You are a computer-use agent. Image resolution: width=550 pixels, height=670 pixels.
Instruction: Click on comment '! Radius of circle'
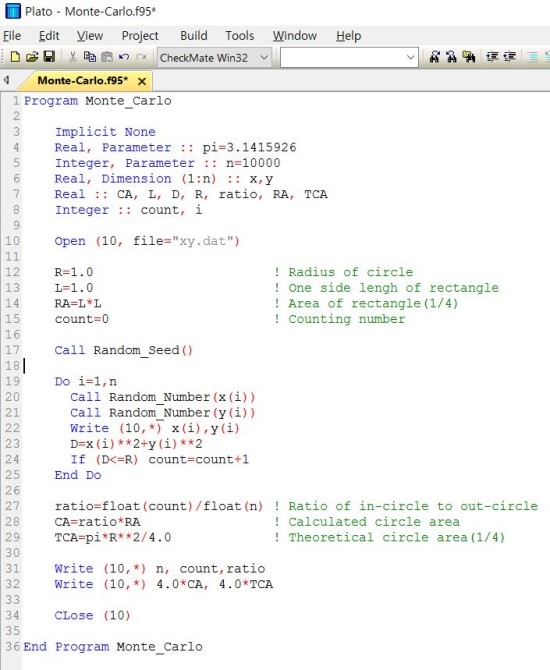[x=344, y=272]
